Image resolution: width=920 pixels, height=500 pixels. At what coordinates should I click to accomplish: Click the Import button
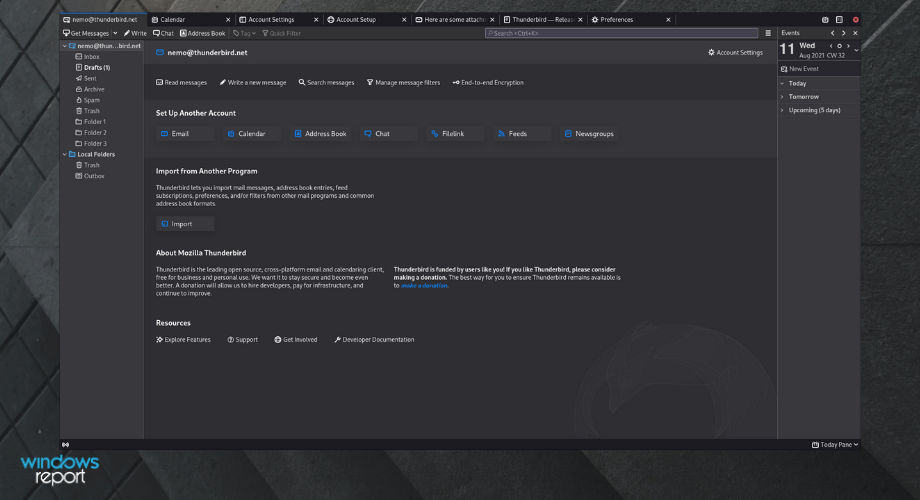[x=185, y=224]
